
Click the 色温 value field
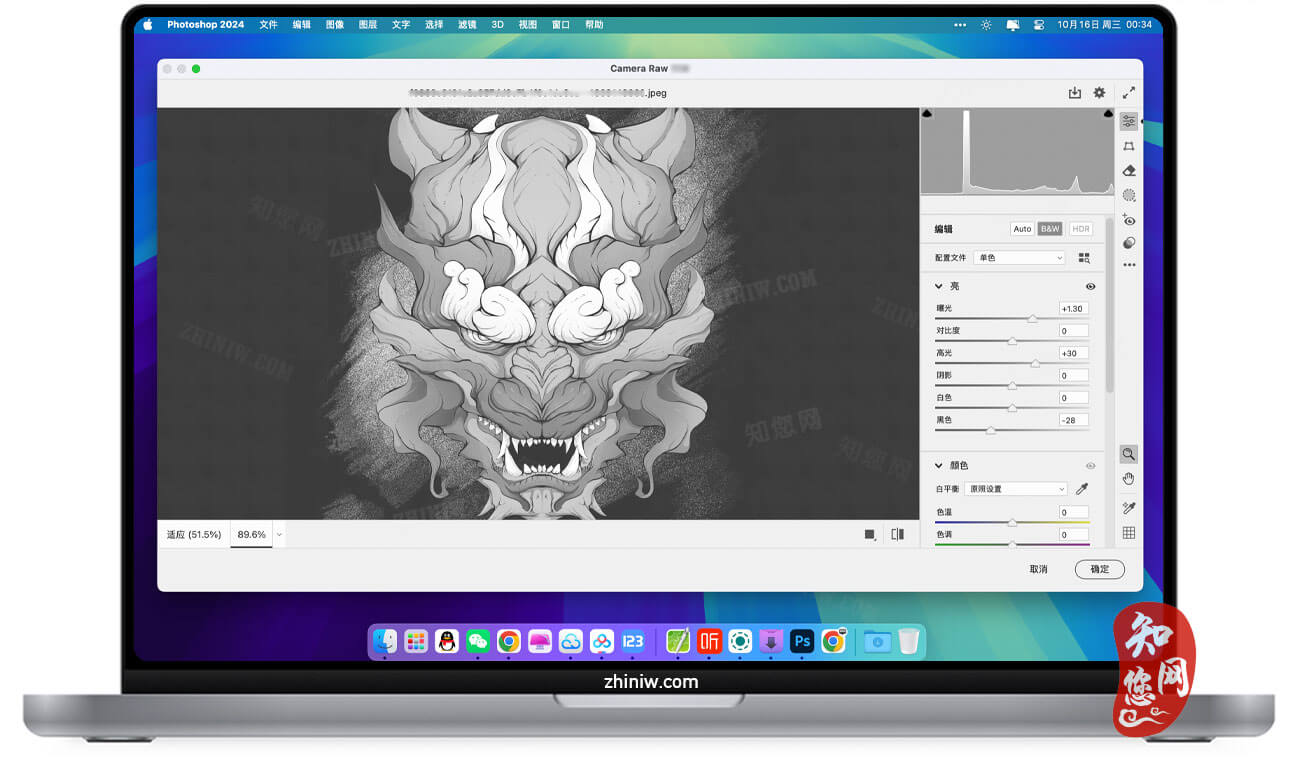(1074, 512)
